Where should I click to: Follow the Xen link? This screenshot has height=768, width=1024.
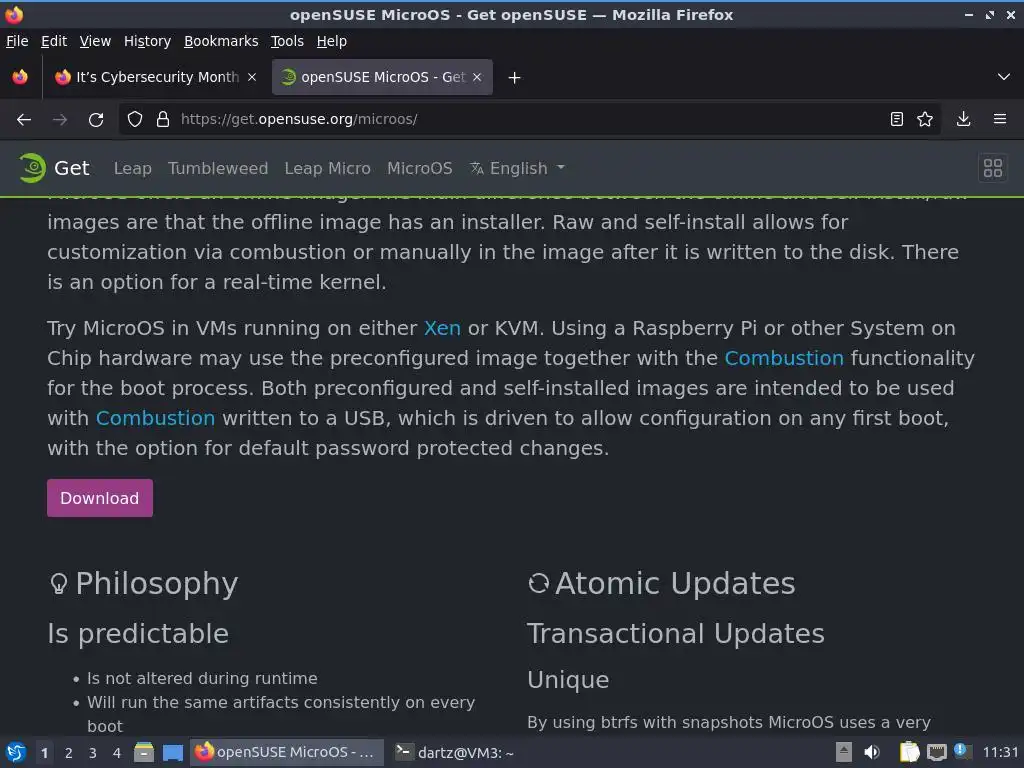(x=442, y=328)
